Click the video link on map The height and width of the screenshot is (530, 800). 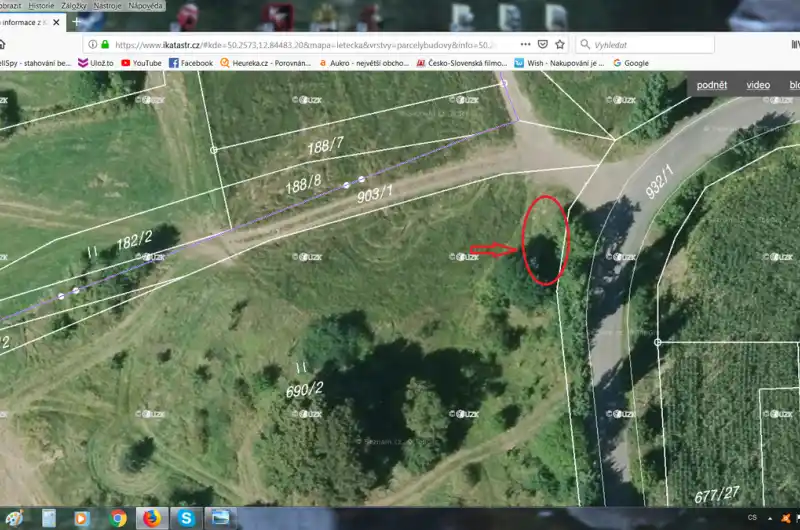click(x=758, y=85)
